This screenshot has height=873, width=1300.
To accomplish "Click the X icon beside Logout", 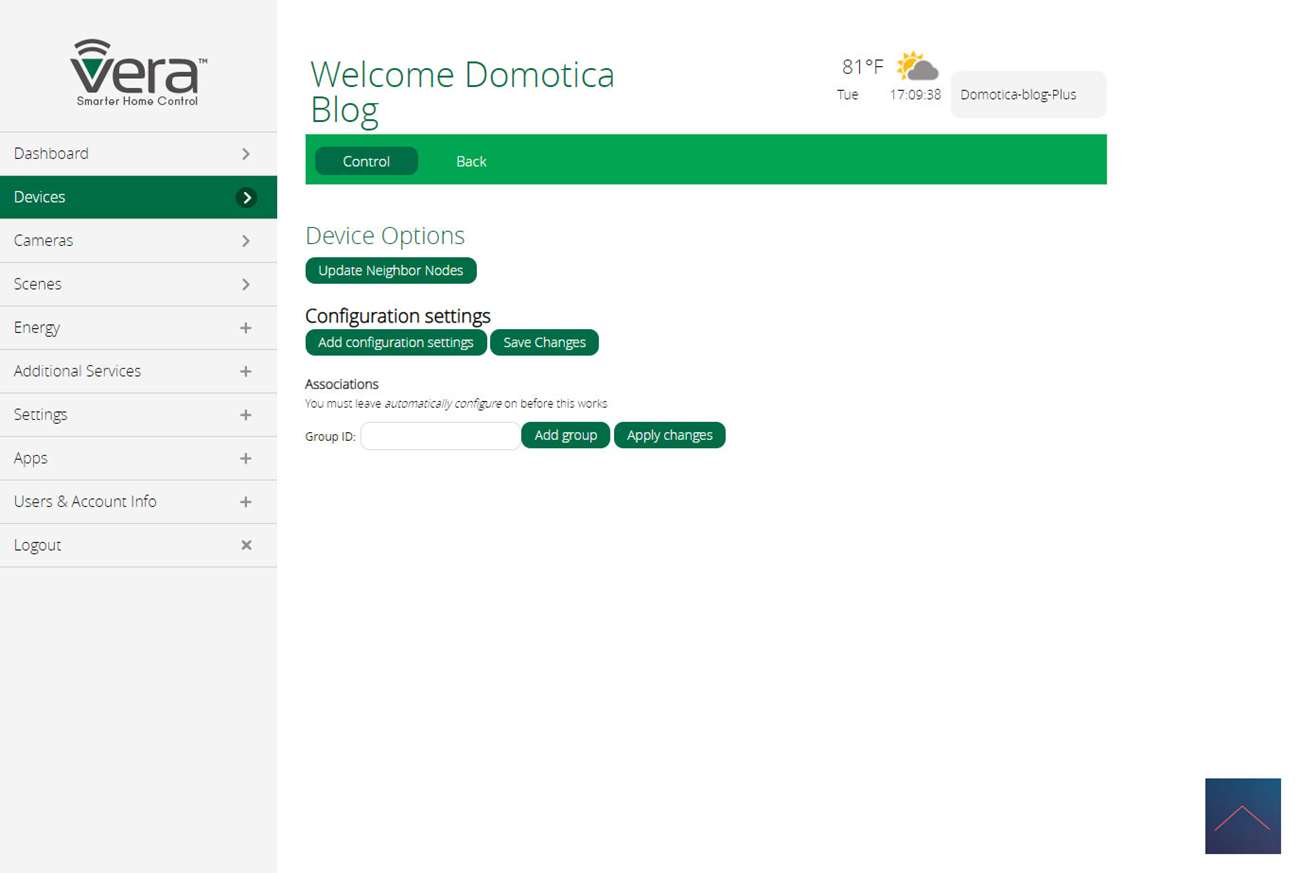I will coord(246,545).
